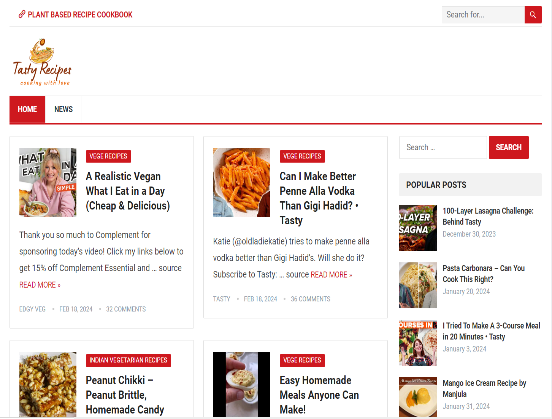This screenshot has height=419, width=552.
Task: Open the Realistic Vegan video thumbnail
Action: 48,182
